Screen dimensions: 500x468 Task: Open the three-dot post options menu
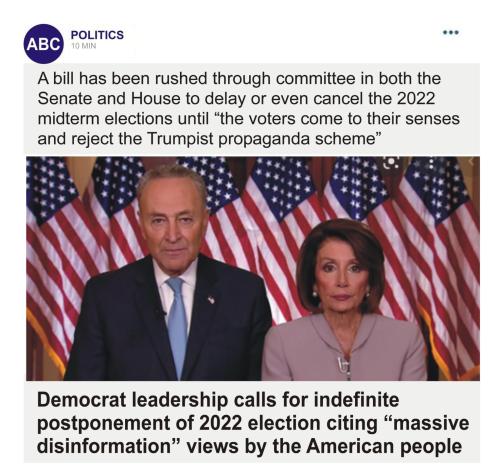451,33
